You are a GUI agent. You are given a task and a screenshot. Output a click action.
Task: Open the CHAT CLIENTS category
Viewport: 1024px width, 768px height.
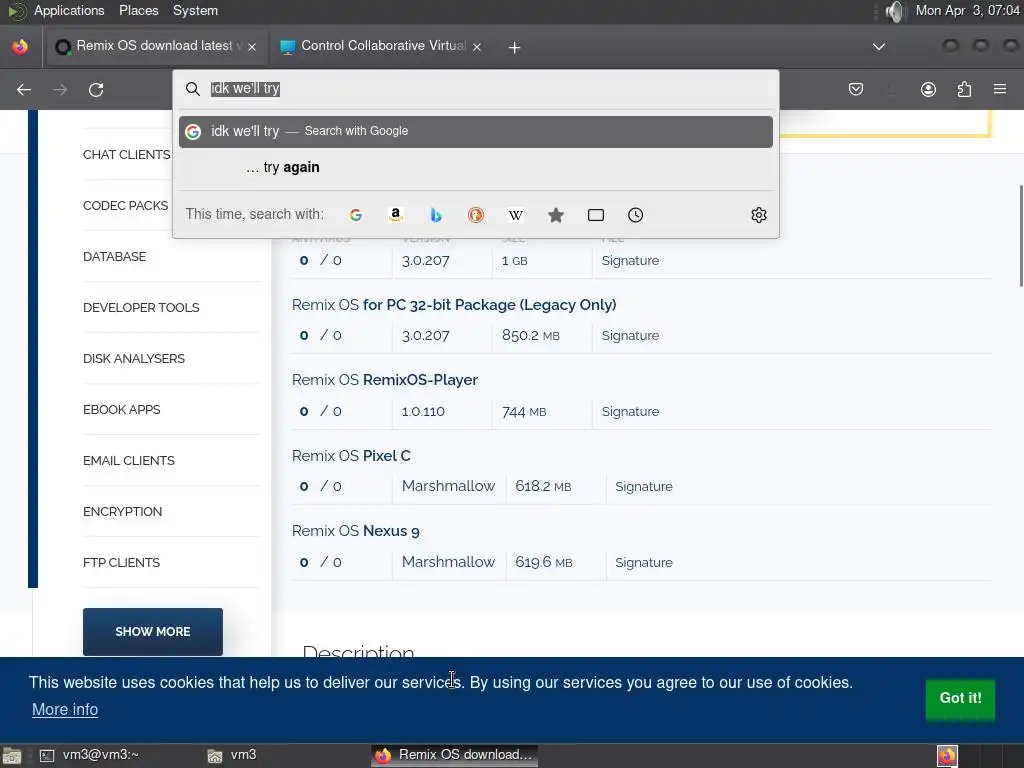pyautogui.click(x=127, y=155)
